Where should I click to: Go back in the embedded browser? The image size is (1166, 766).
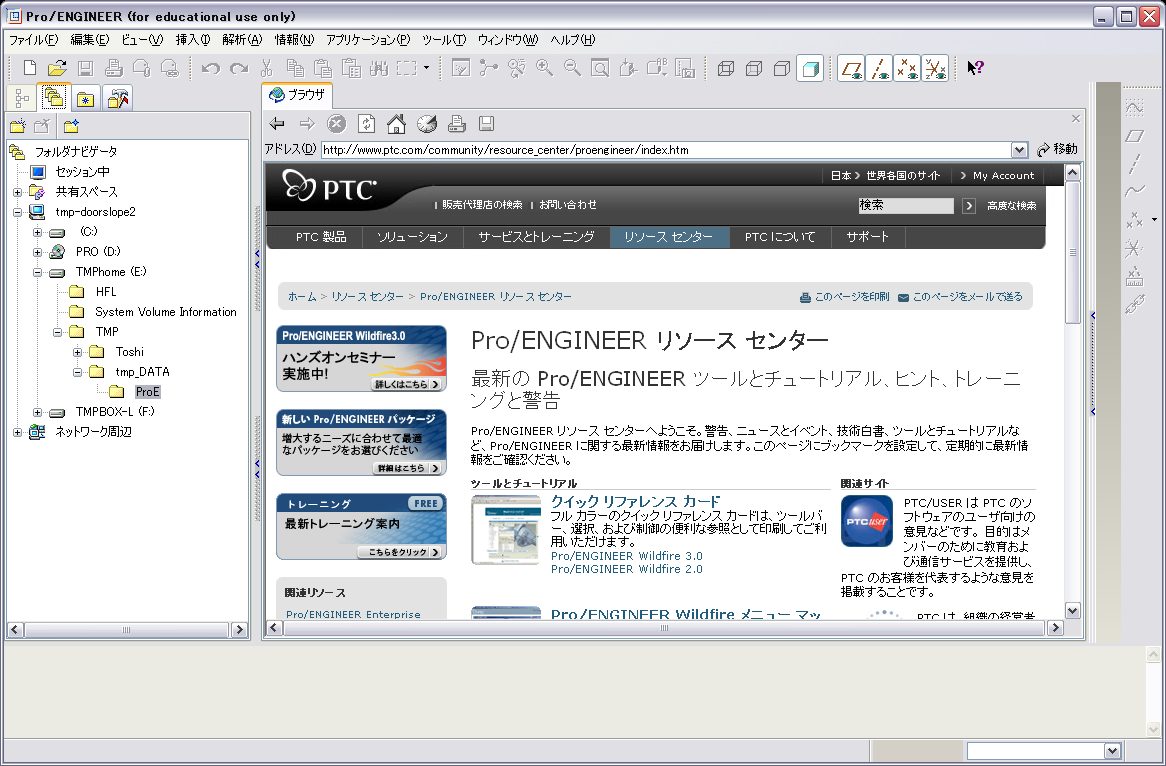tap(277, 124)
